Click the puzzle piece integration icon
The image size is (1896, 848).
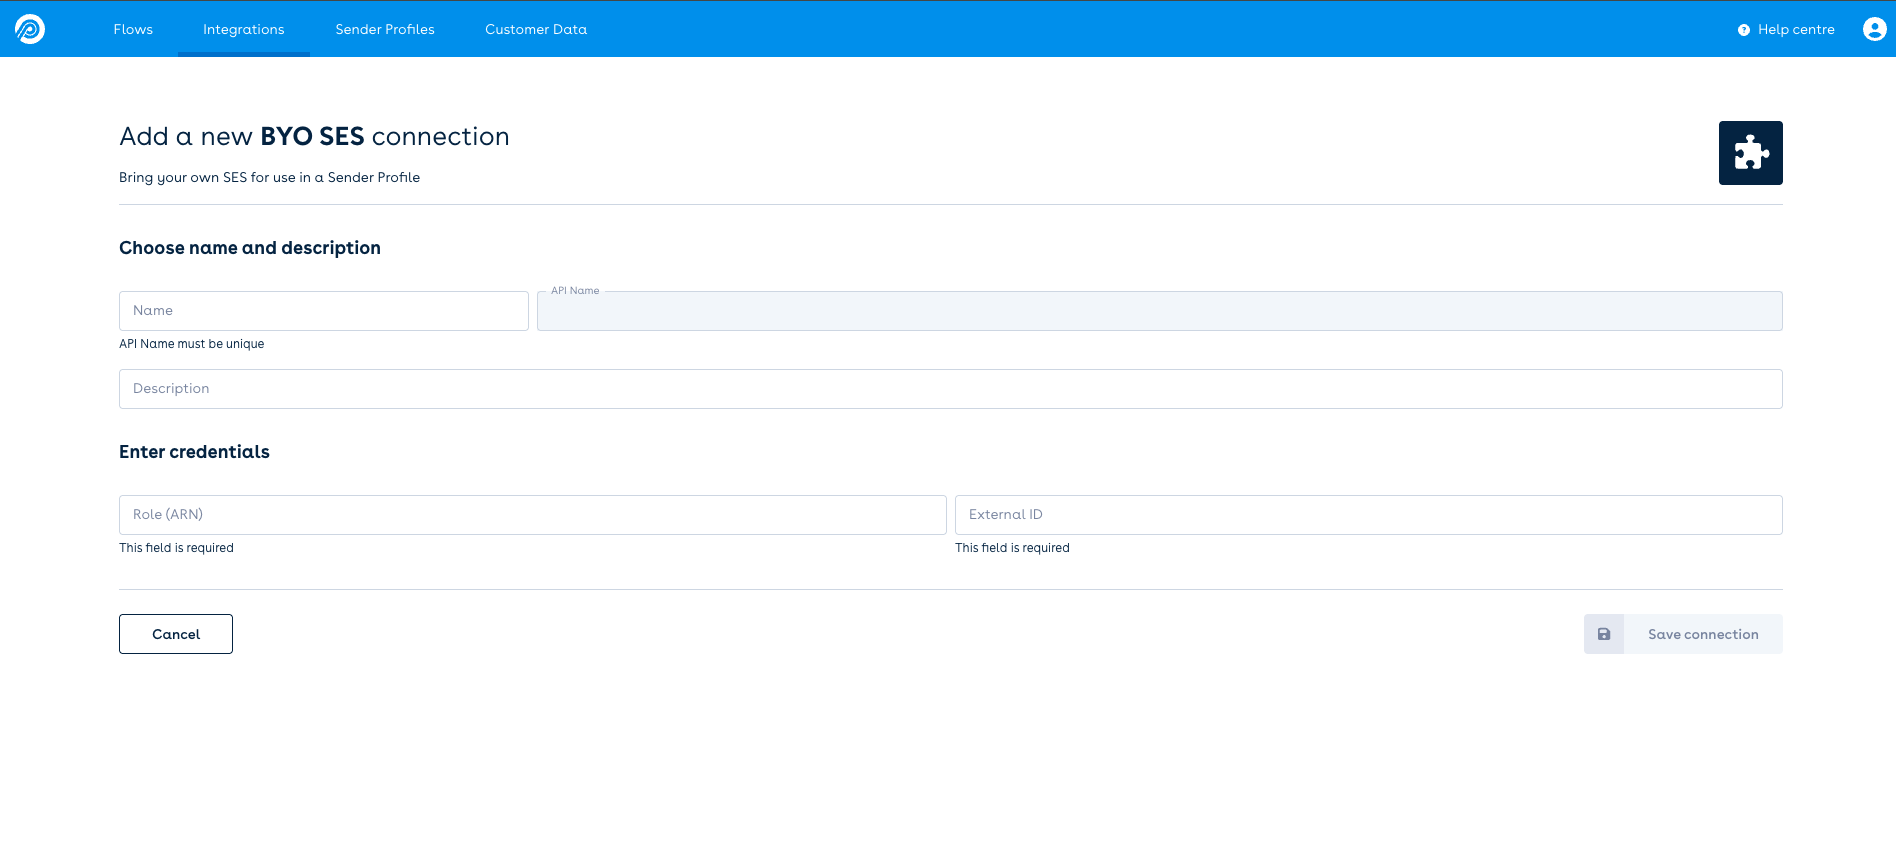click(1750, 153)
